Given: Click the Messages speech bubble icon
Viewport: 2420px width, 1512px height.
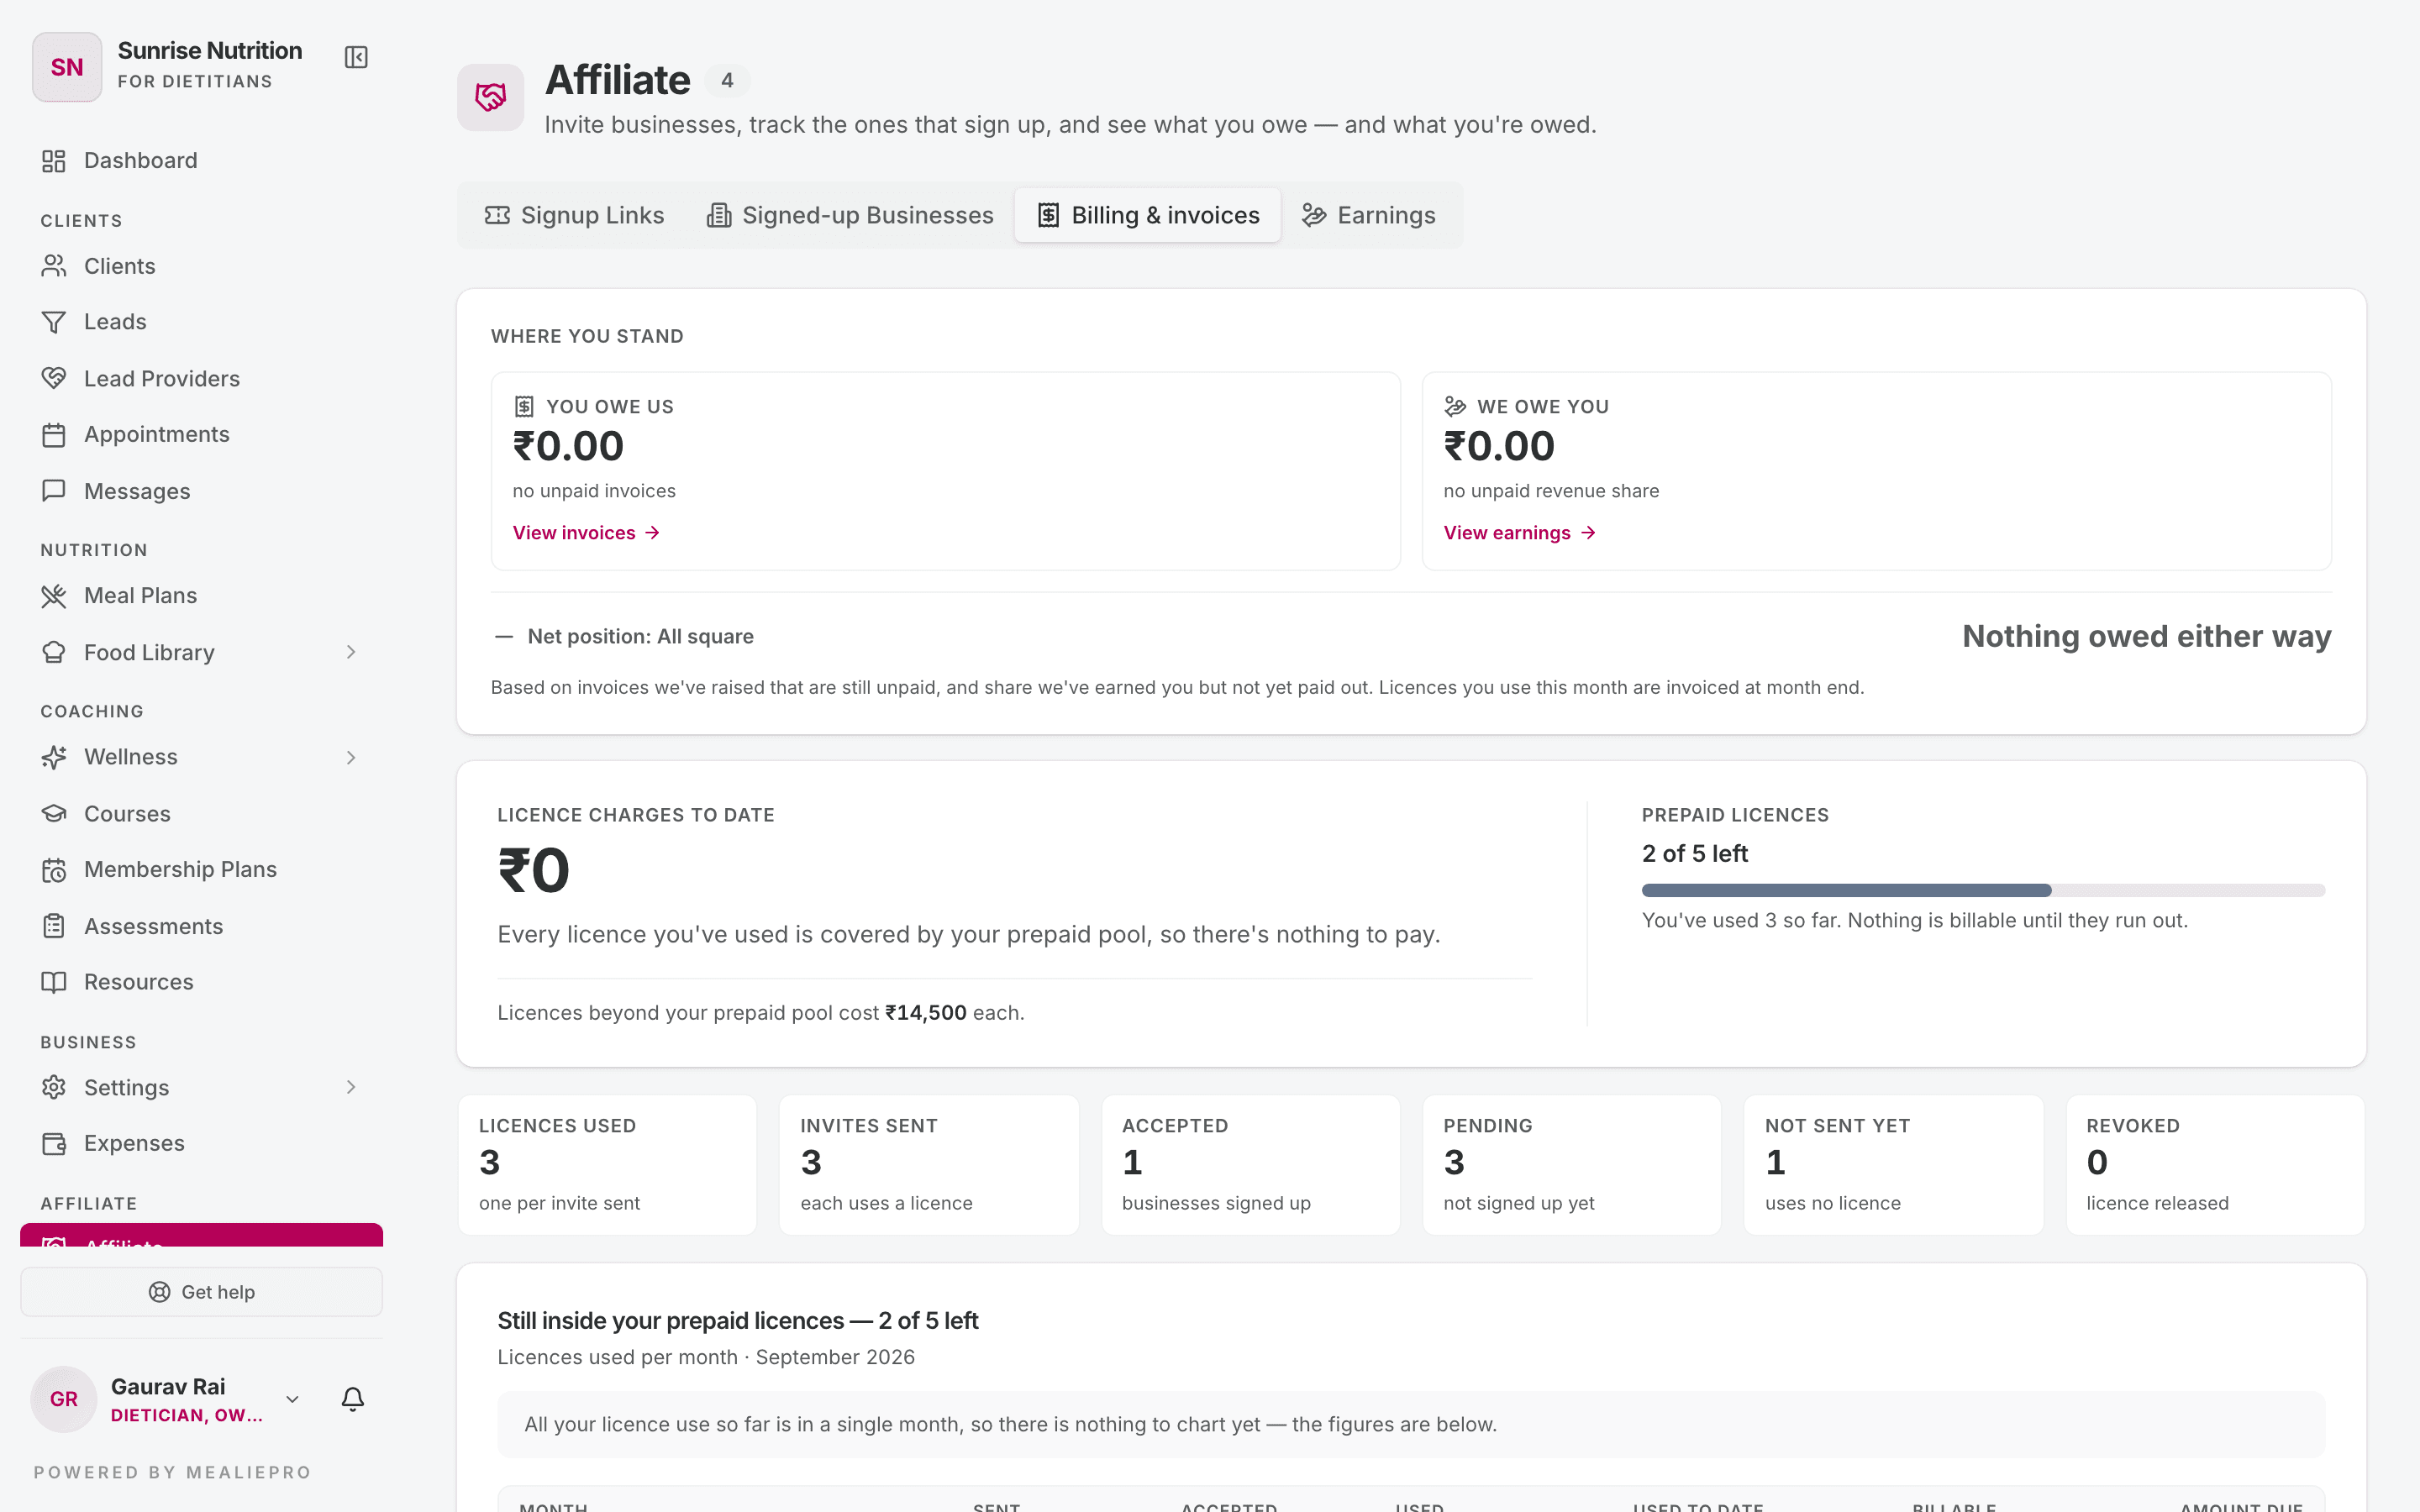Looking at the screenshot, I should pos(54,491).
